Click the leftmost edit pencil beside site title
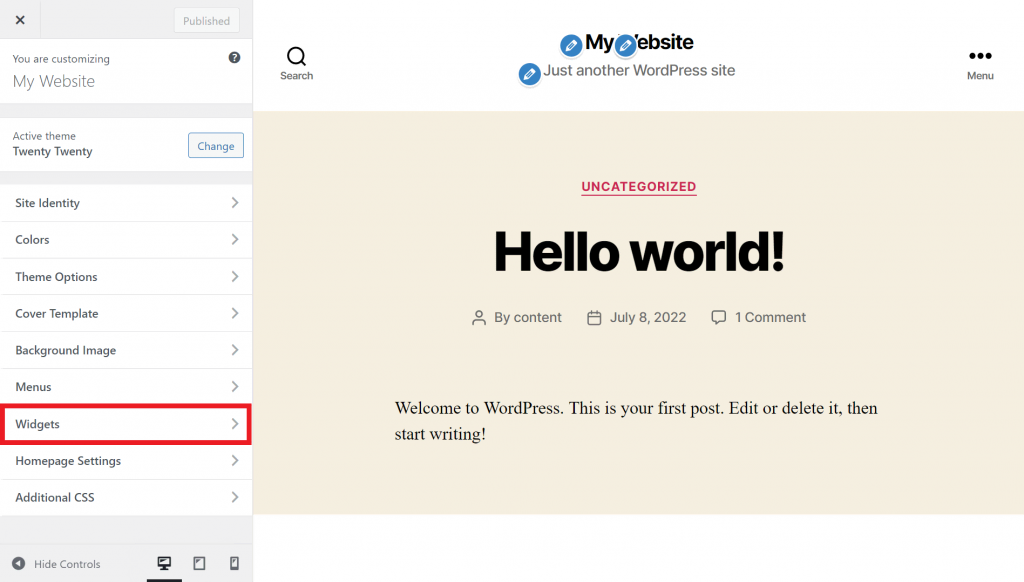1024x582 pixels. 571,45
